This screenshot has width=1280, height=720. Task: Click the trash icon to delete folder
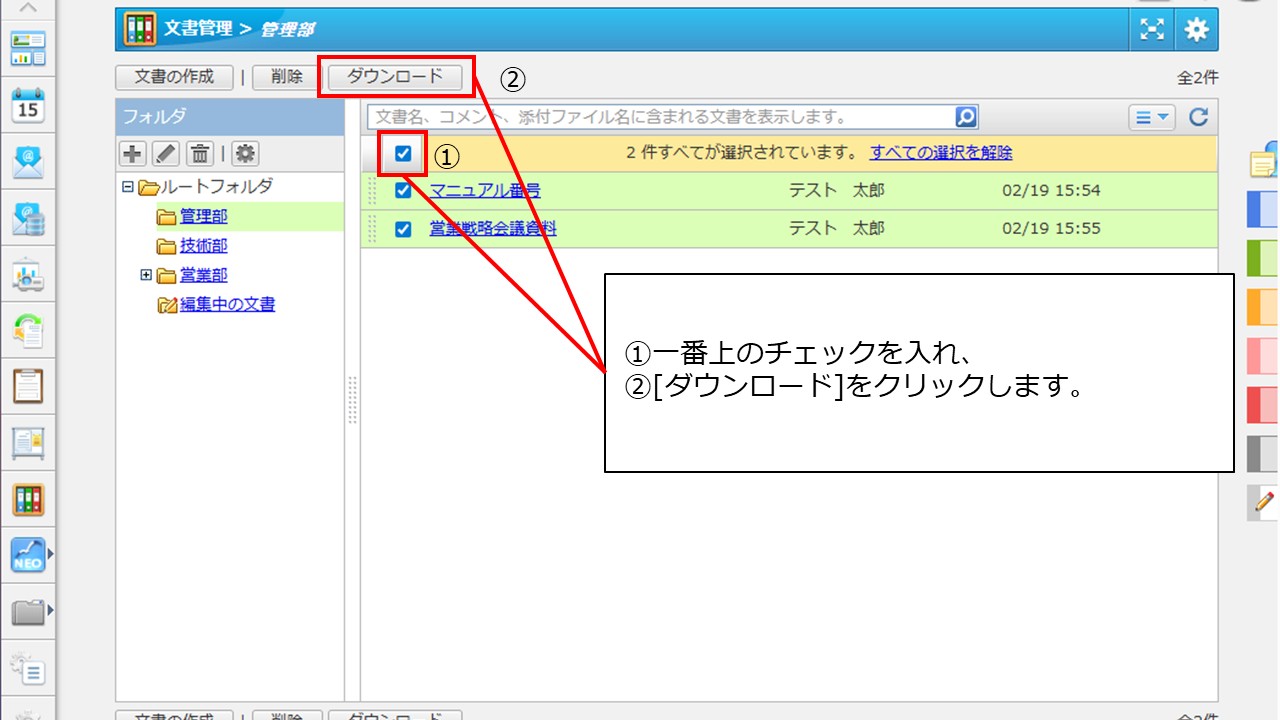(200, 153)
